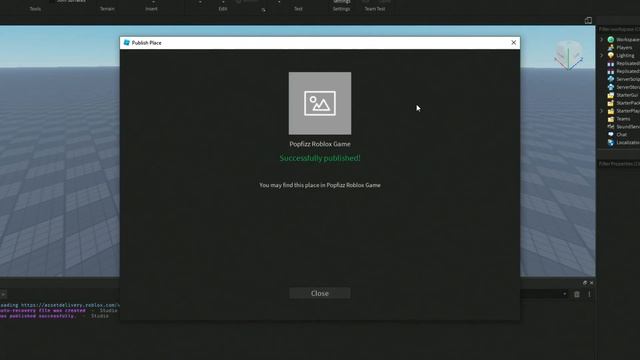Click the view selector cube in viewport
The width and height of the screenshot is (640, 360).
click(x=568, y=55)
